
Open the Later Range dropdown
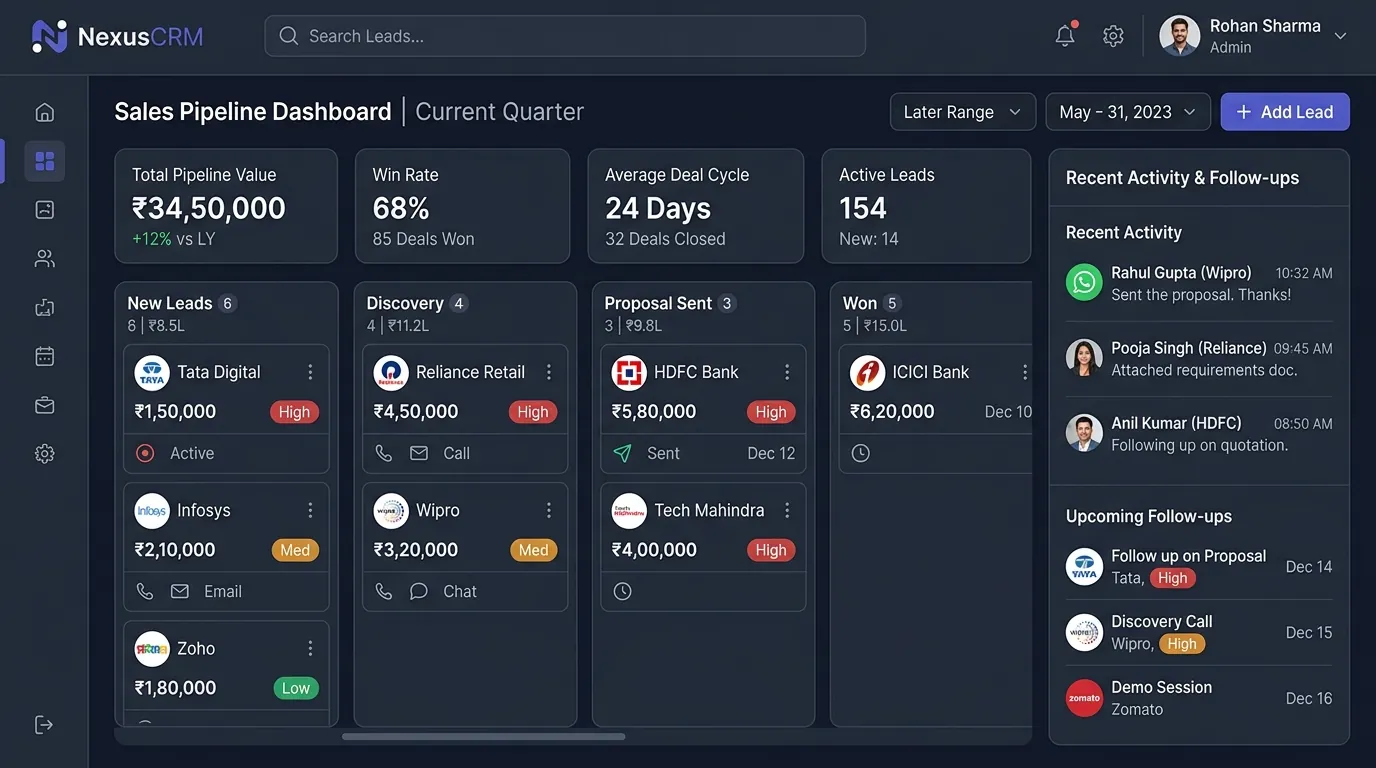click(x=961, y=112)
